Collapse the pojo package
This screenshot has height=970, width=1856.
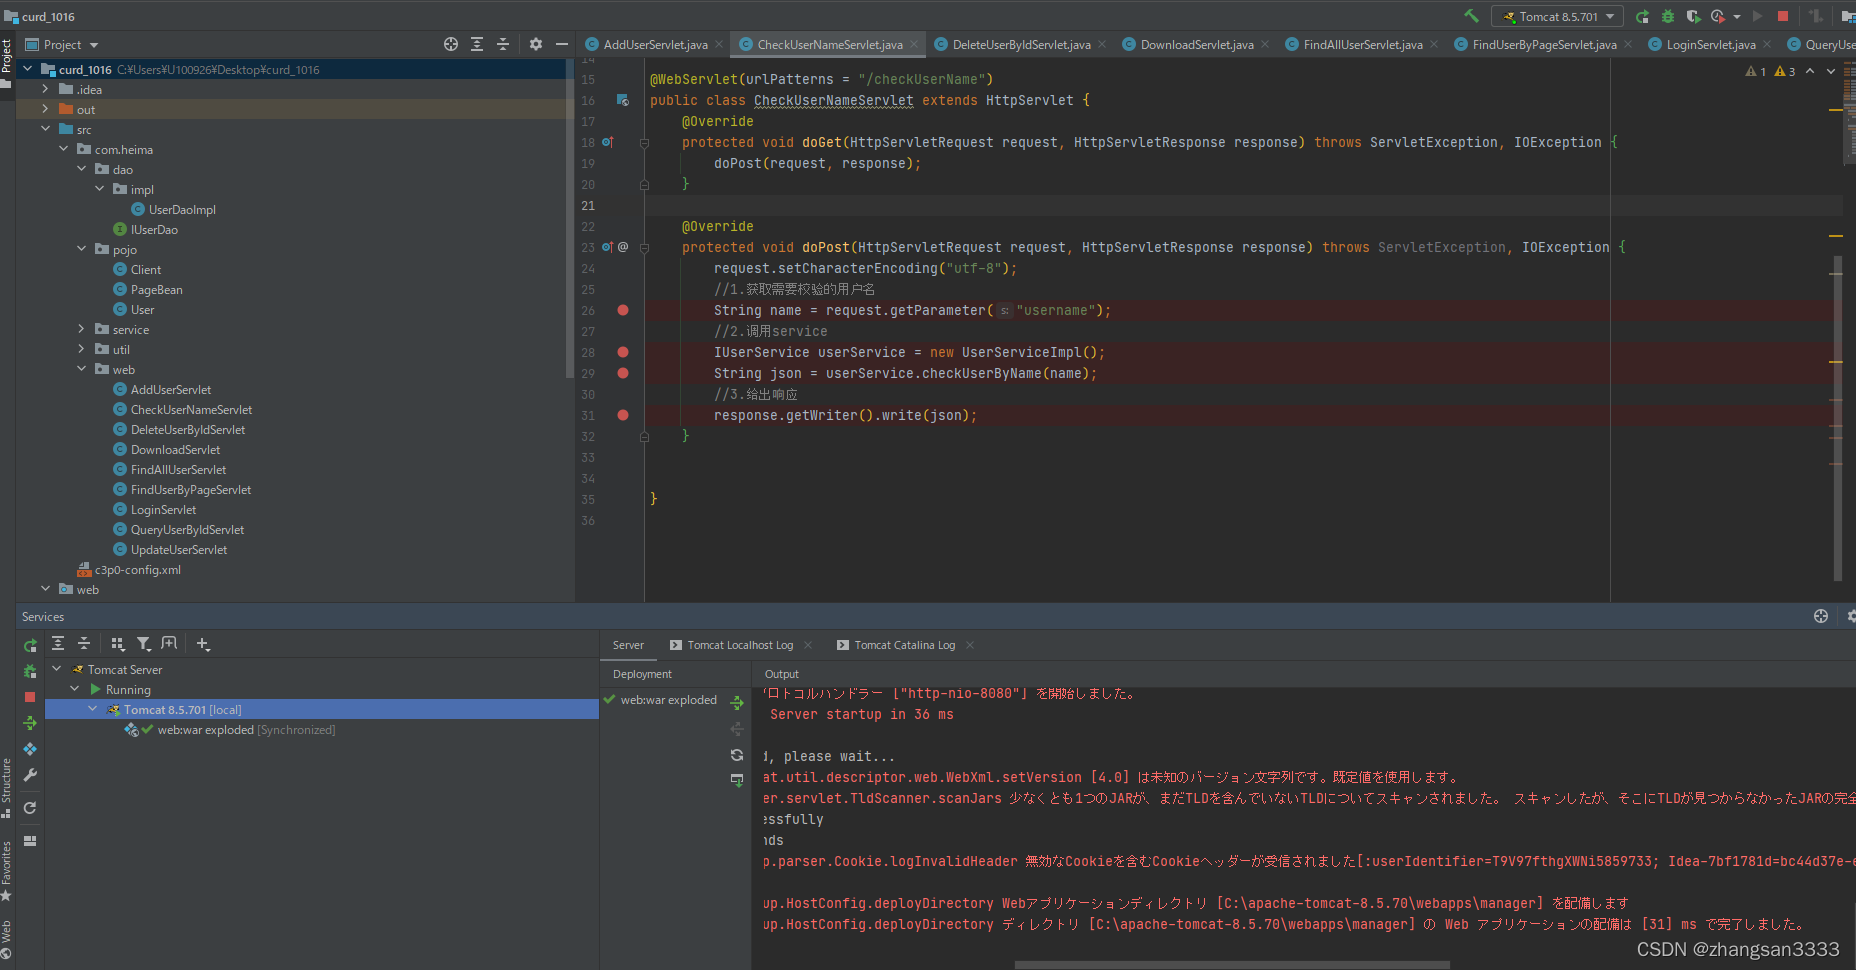coord(82,249)
